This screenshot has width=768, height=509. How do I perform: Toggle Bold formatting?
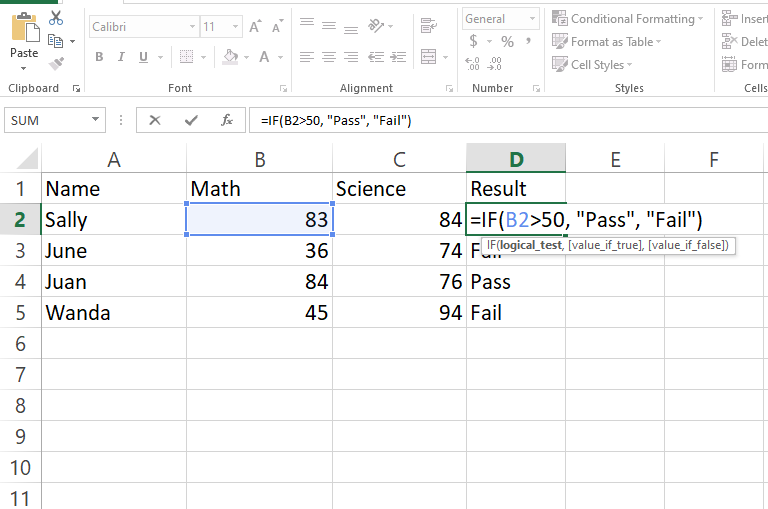click(99, 57)
